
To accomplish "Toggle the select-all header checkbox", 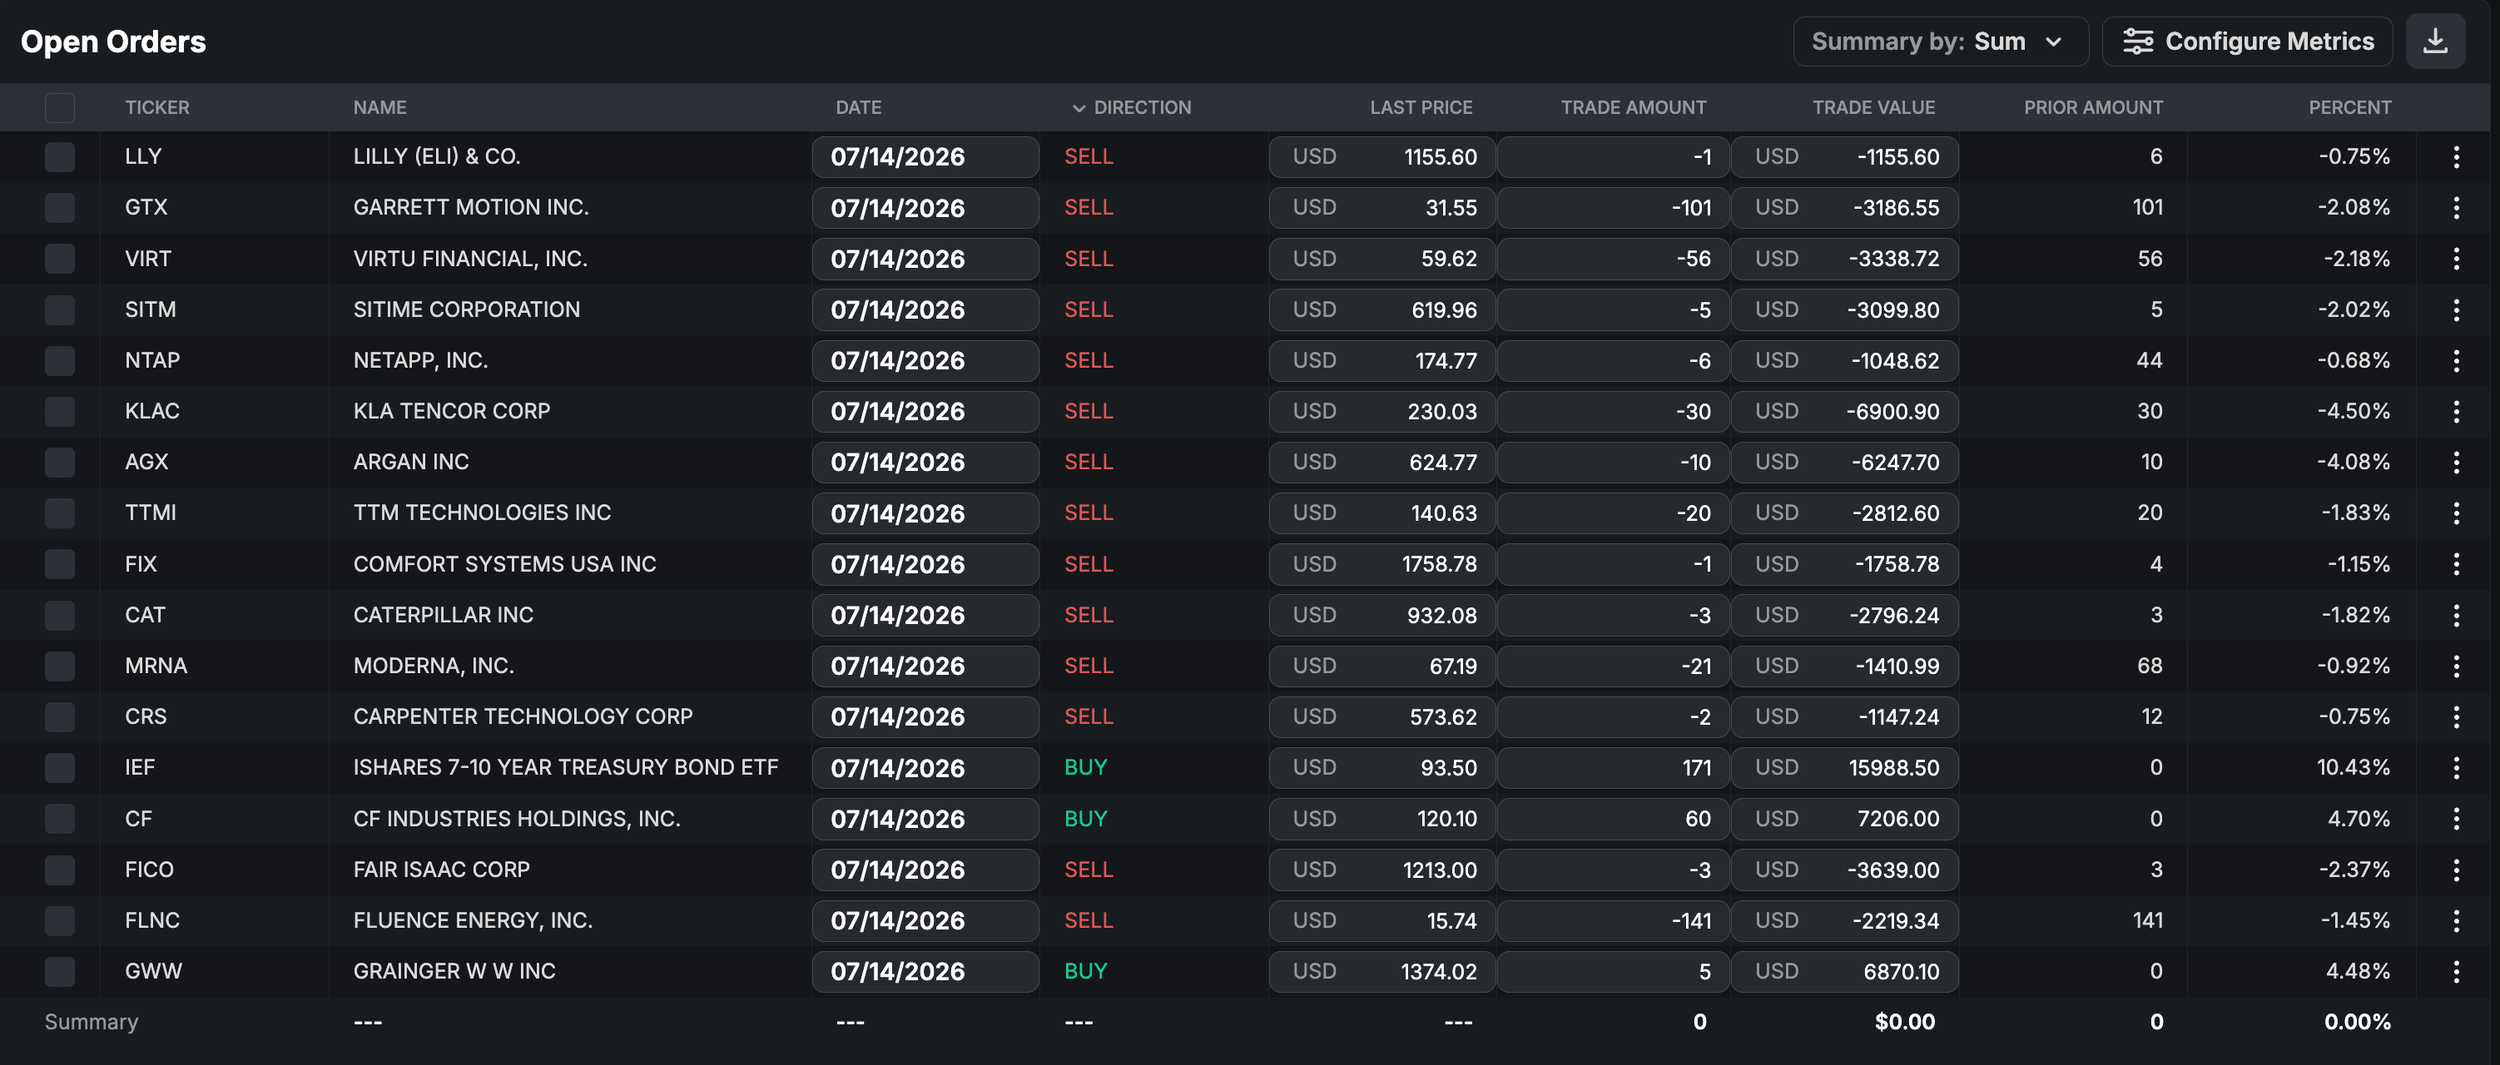I will tap(60, 107).
